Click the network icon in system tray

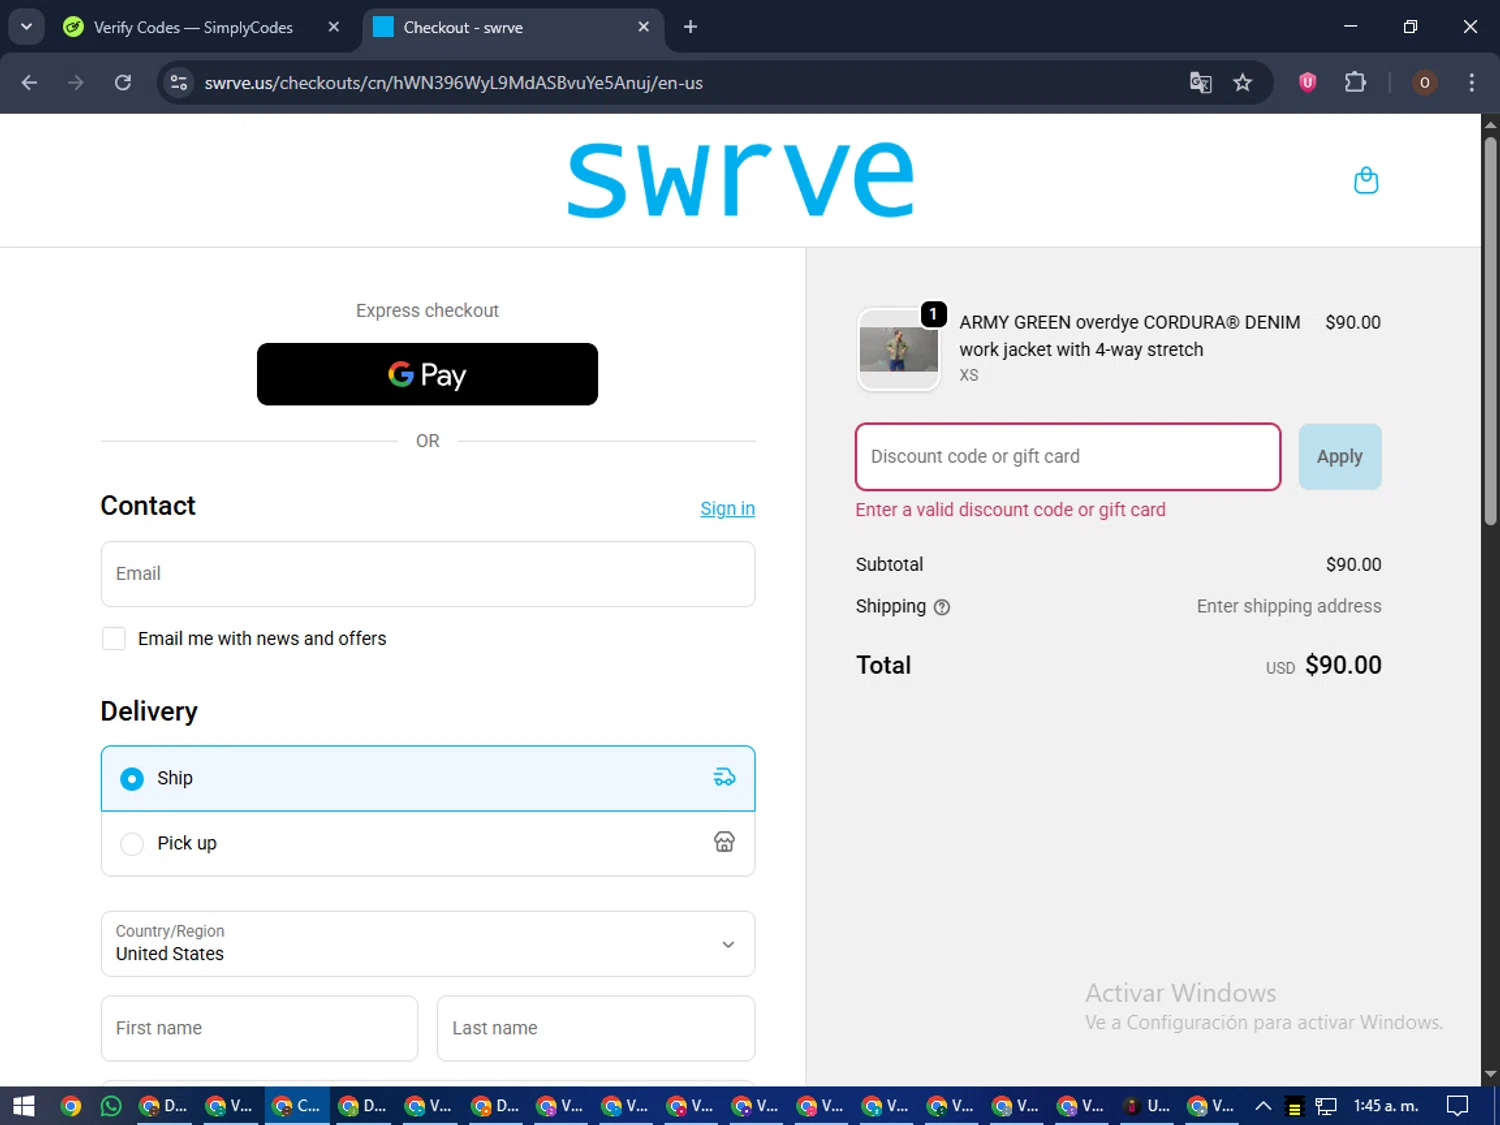[1326, 1106]
